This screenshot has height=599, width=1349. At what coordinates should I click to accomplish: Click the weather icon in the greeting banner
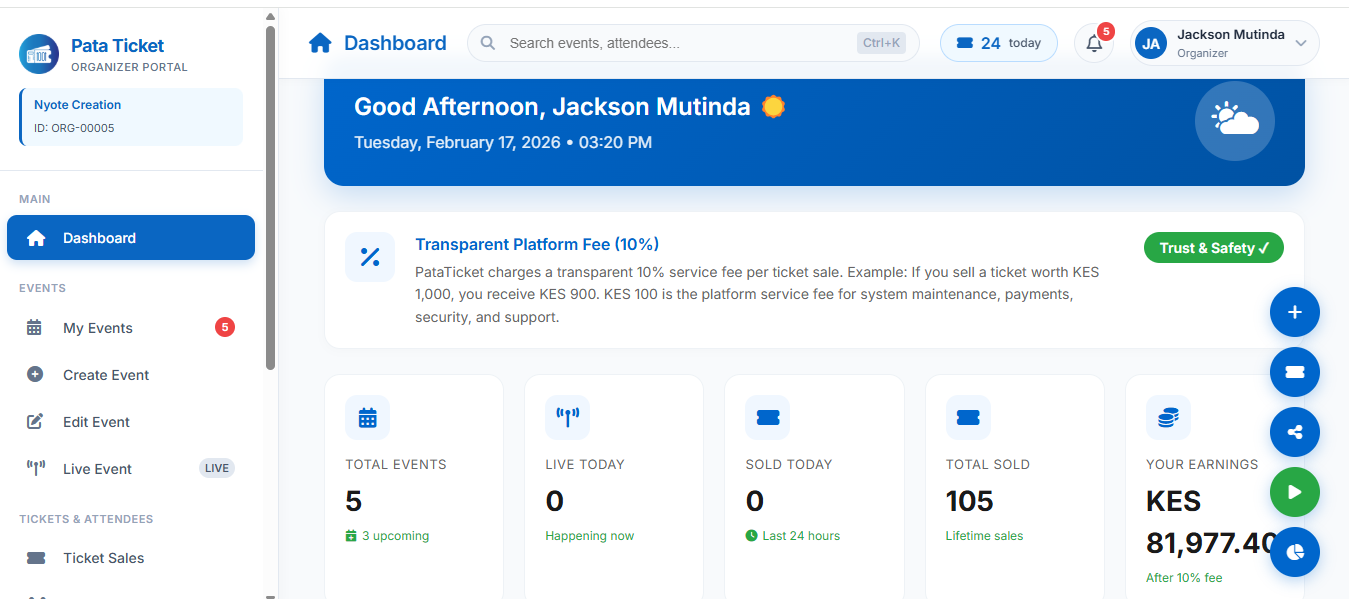[x=1234, y=120]
